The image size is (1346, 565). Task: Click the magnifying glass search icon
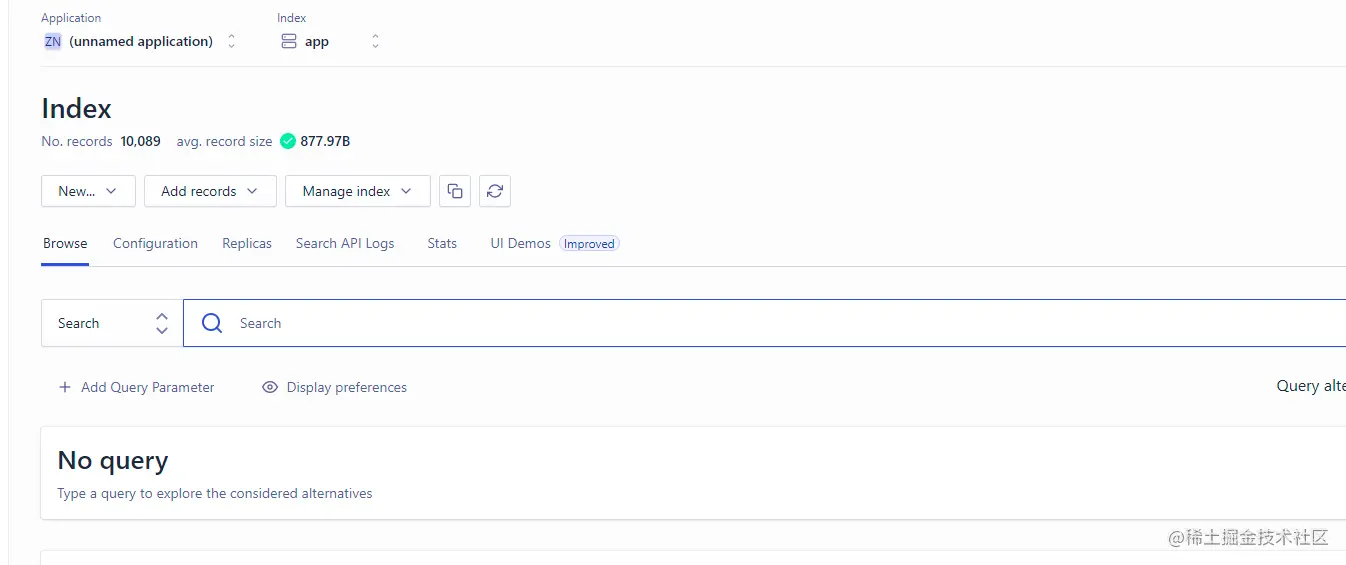pyautogui.click(x=212, y=323)
